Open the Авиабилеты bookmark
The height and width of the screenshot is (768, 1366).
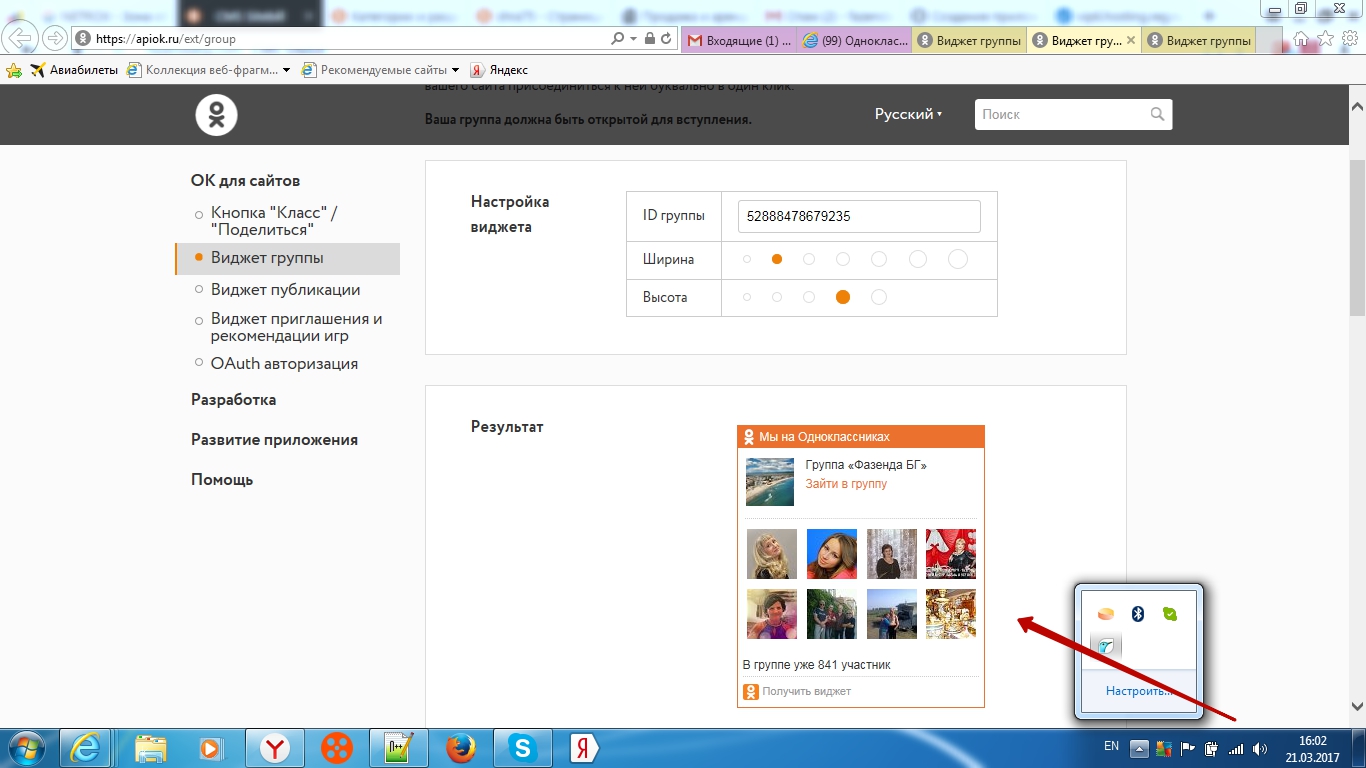coord(74,70)
